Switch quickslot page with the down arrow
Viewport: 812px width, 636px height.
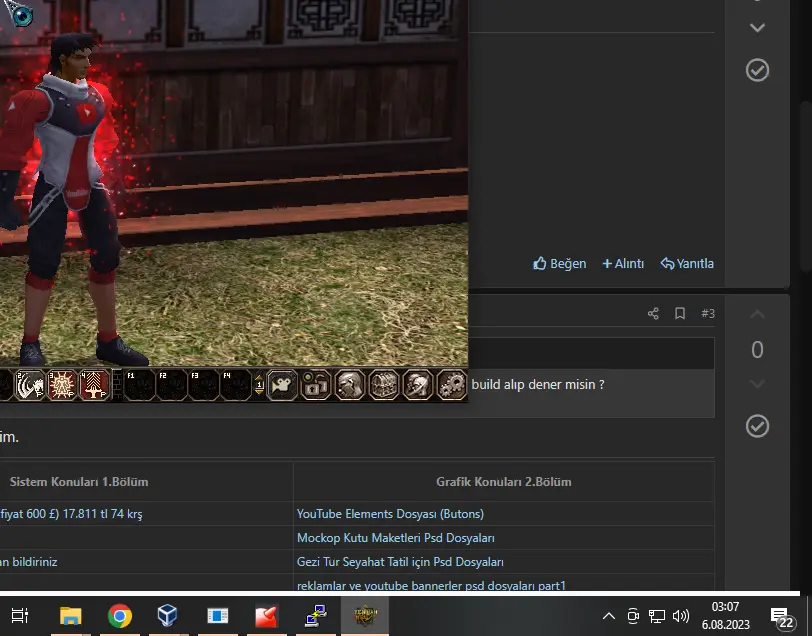click(259, 392)
